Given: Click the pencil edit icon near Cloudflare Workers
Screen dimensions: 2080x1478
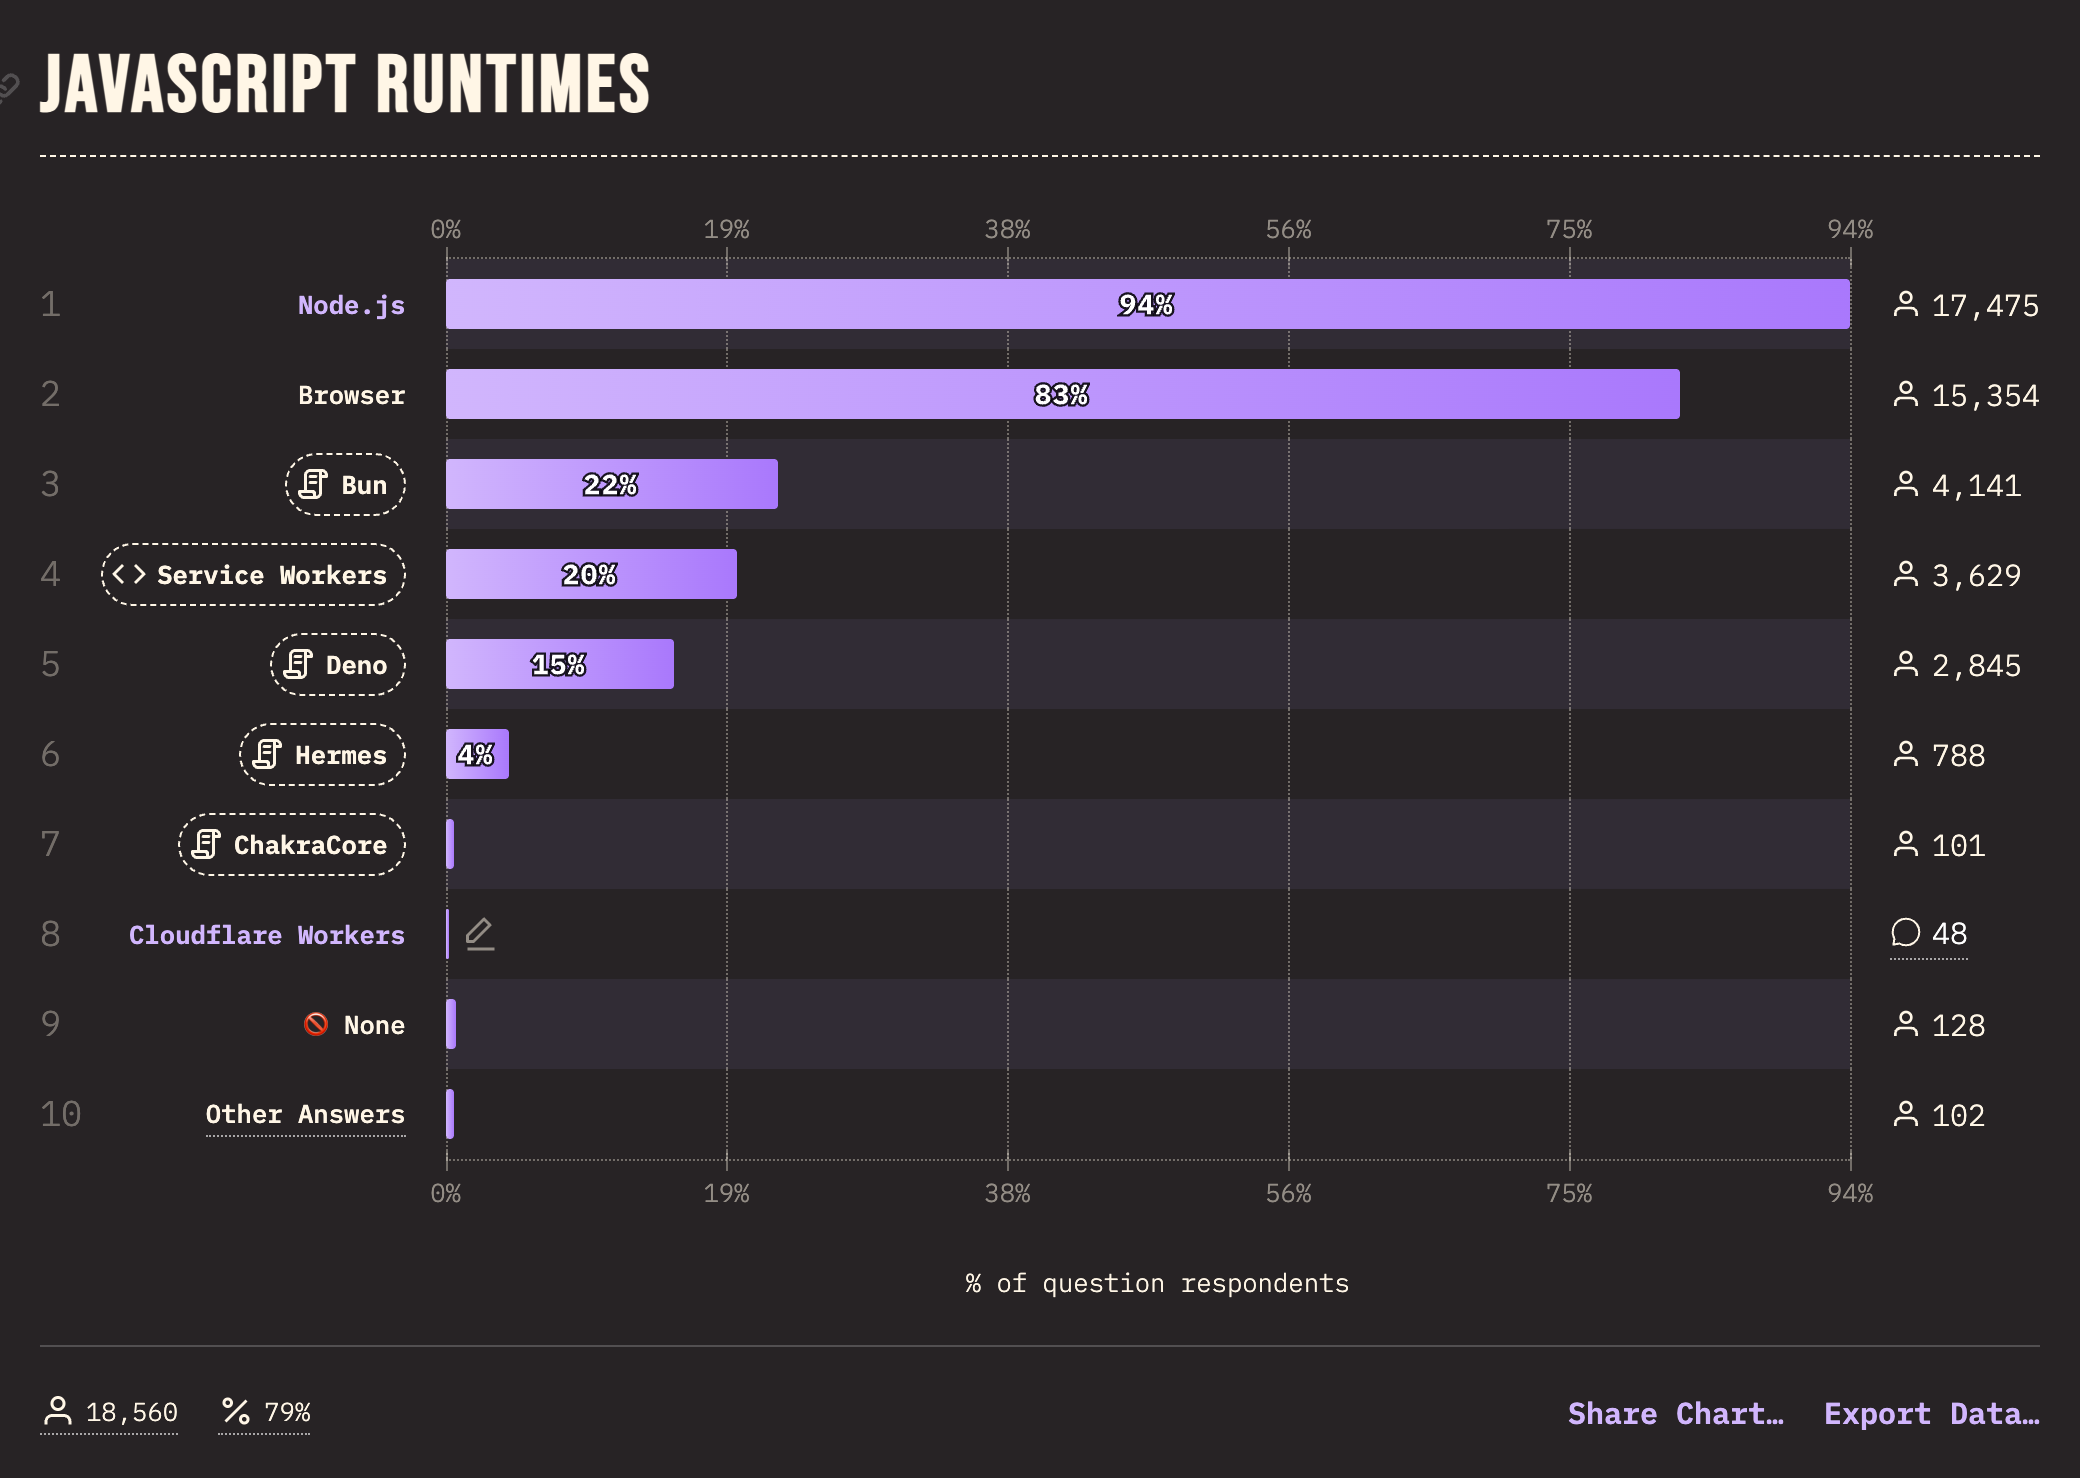Looking at the screenshot, I should (480, 934).
